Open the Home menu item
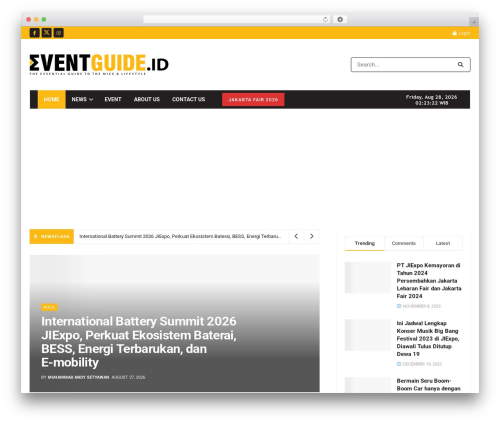The width and height of the screenshot is (500, 423). (x=51, y=99)
